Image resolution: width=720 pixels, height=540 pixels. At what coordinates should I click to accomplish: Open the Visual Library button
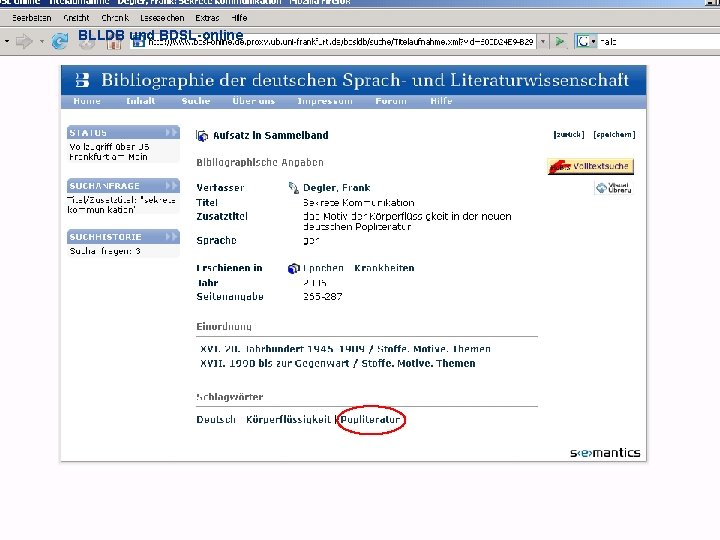click(613, 188)
